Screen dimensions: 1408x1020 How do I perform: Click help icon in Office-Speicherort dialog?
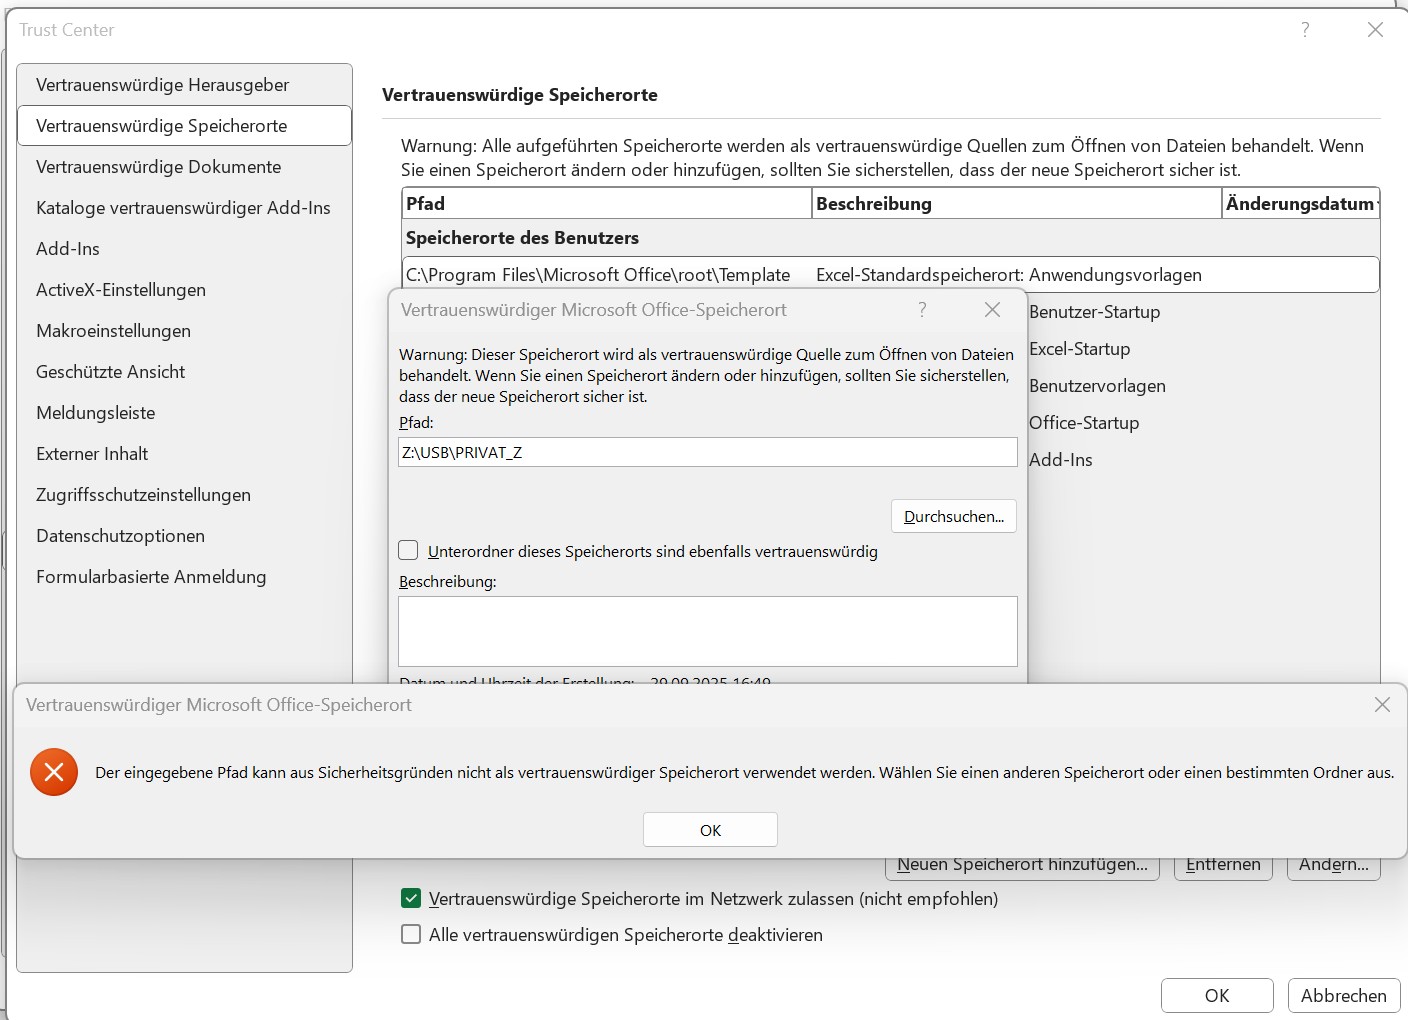(922, 310)
